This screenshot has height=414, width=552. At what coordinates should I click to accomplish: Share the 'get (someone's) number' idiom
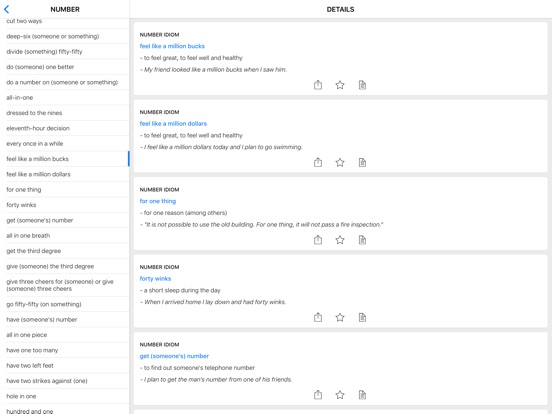point(318,395)
